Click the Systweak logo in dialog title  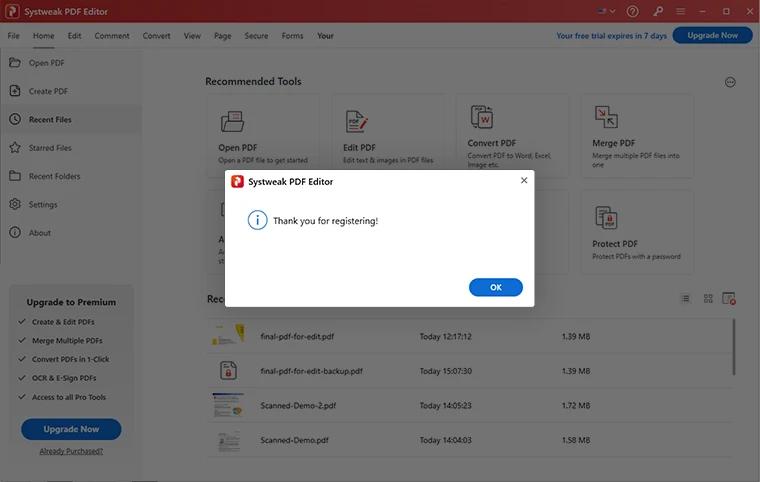click(237, 181)
